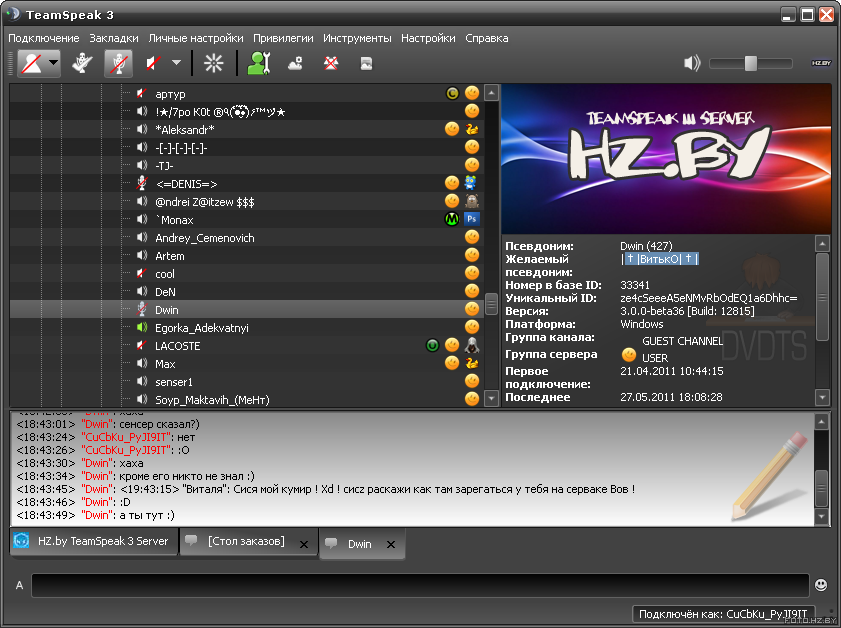Click the duck icon on *Aleksandr* row
Screen dimensions: 841x628
(x=472, y=129)
